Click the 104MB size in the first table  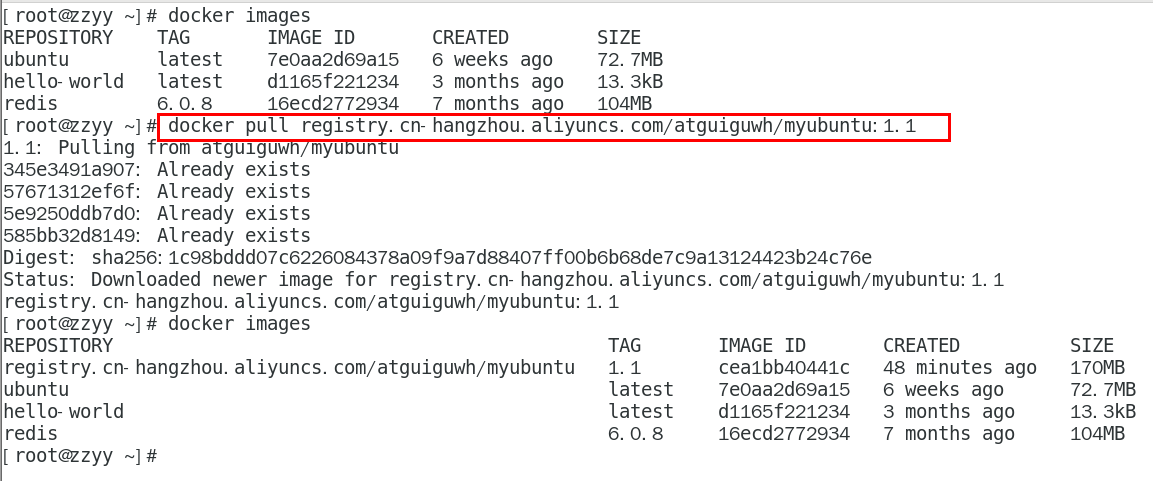tap(624, 104)
